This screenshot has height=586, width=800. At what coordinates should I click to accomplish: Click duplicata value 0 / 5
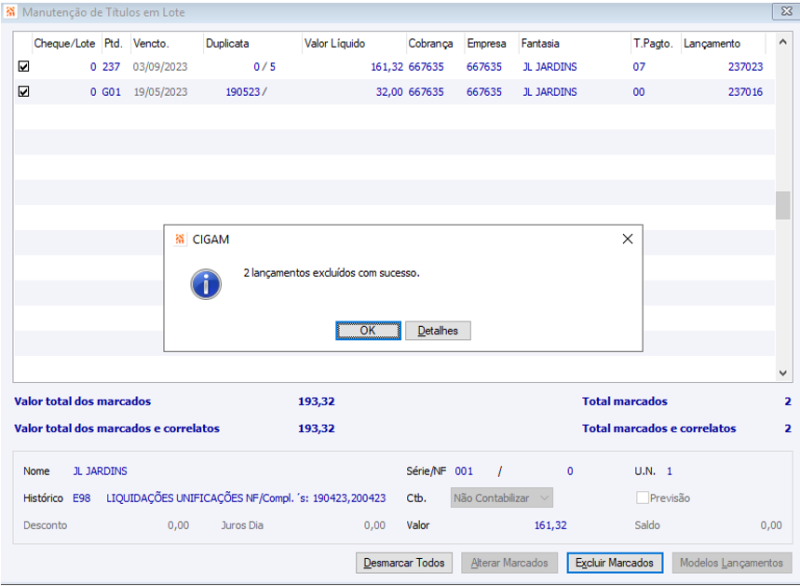click(264, 67)
